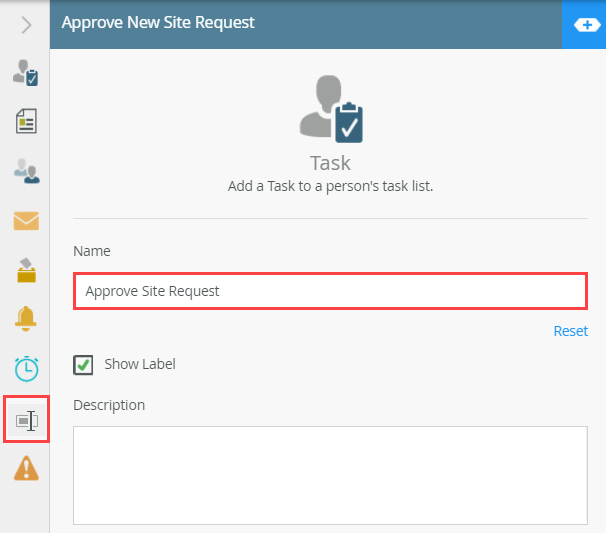Click the Reset link
The image size is (606, 533).
pos(570,331)
